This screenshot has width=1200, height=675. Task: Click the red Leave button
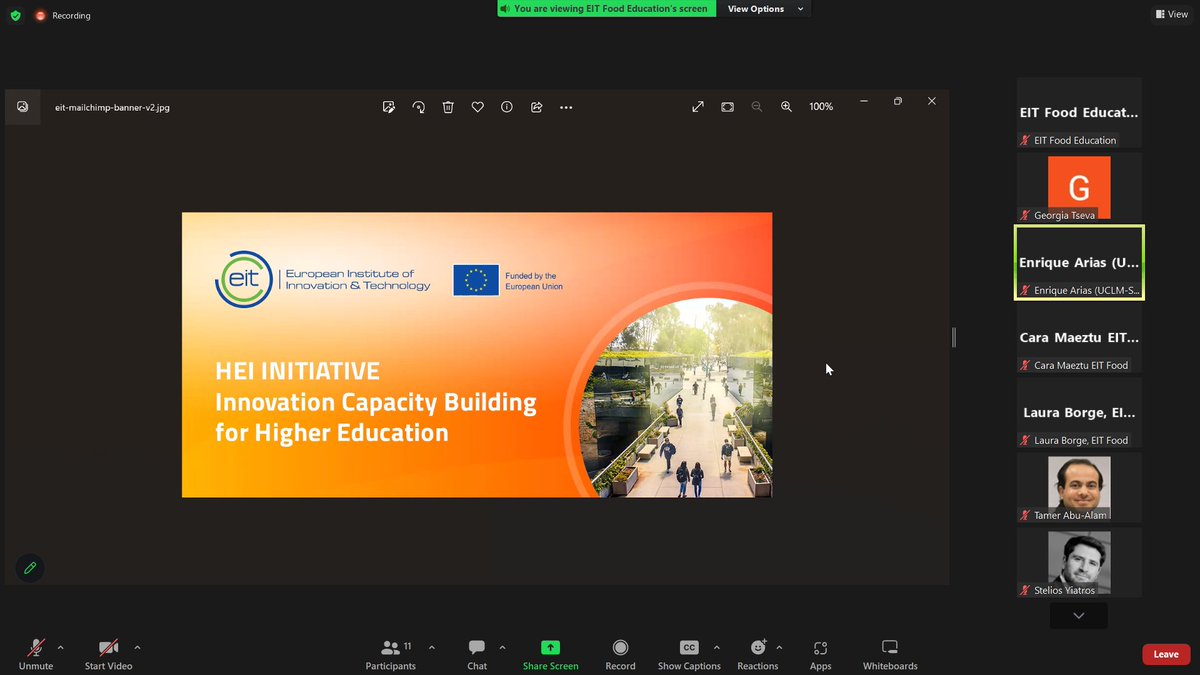click(1166, 654)
